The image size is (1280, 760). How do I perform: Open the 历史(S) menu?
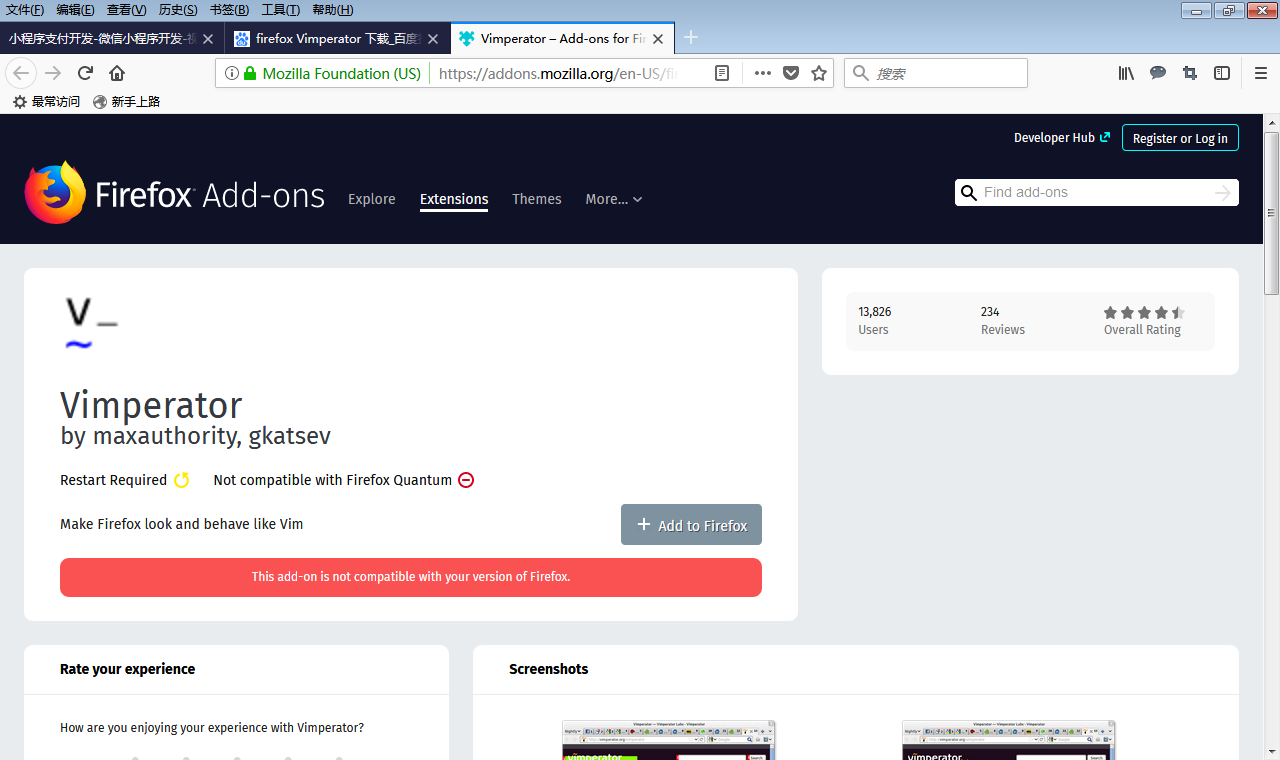coord(178,10)
